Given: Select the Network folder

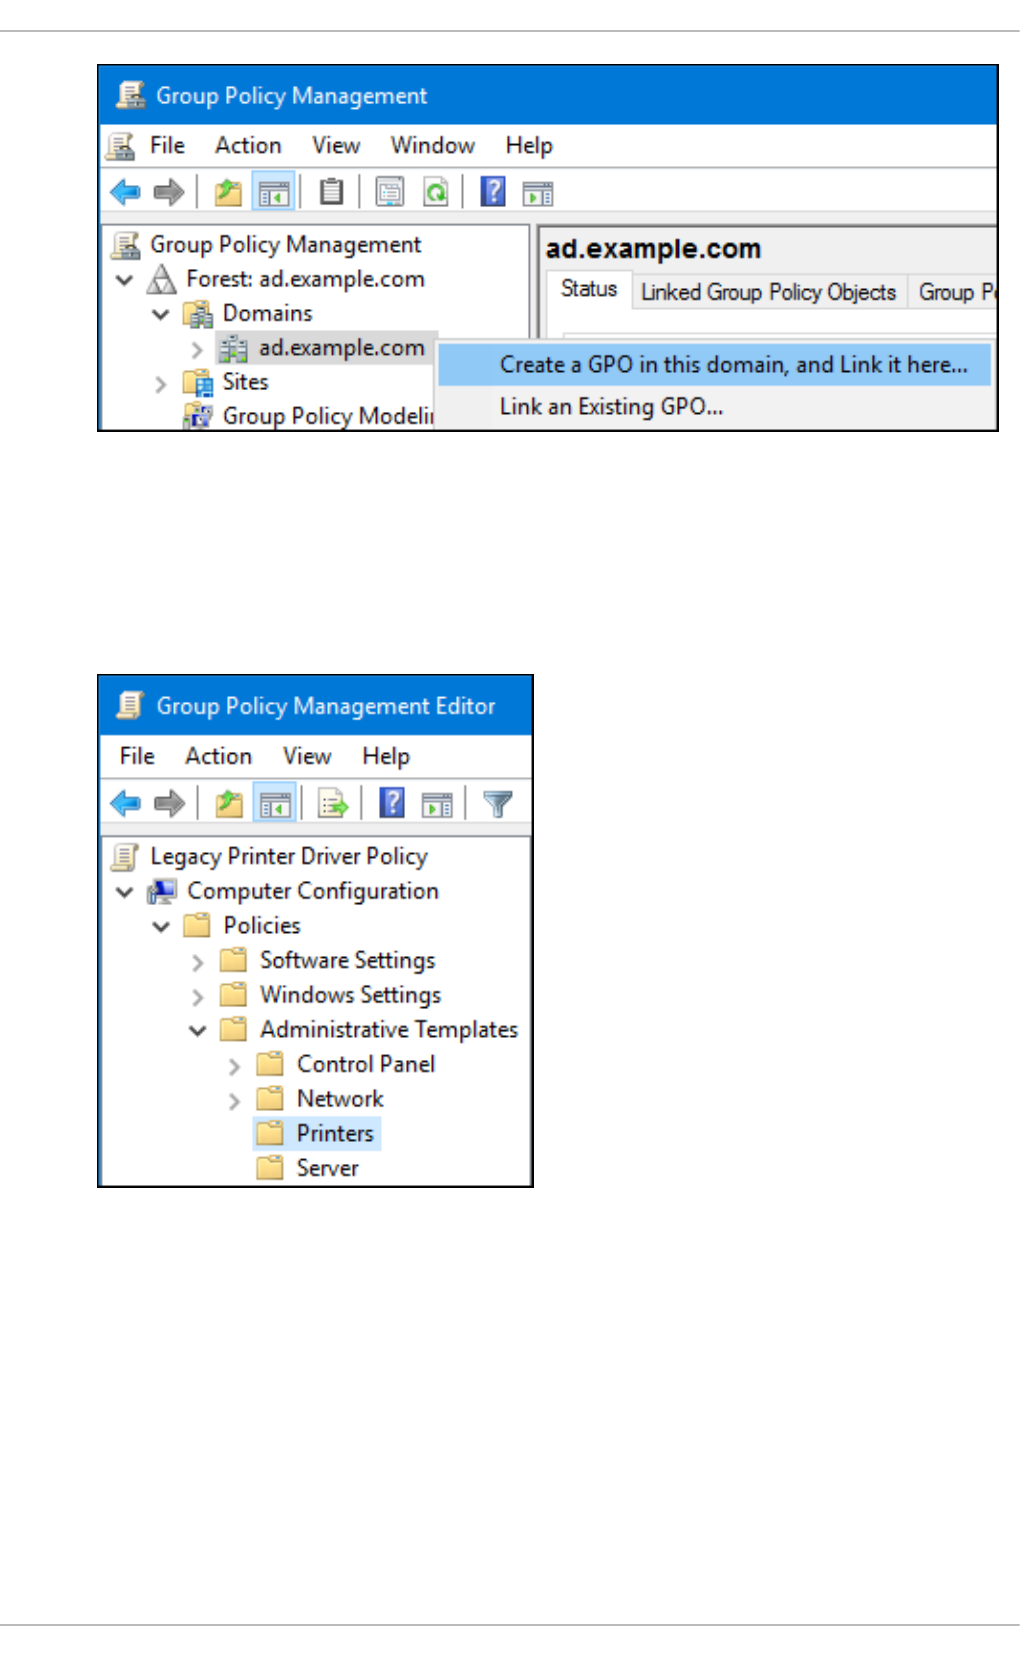Looking at the screenshot, I should (340, 1098).
